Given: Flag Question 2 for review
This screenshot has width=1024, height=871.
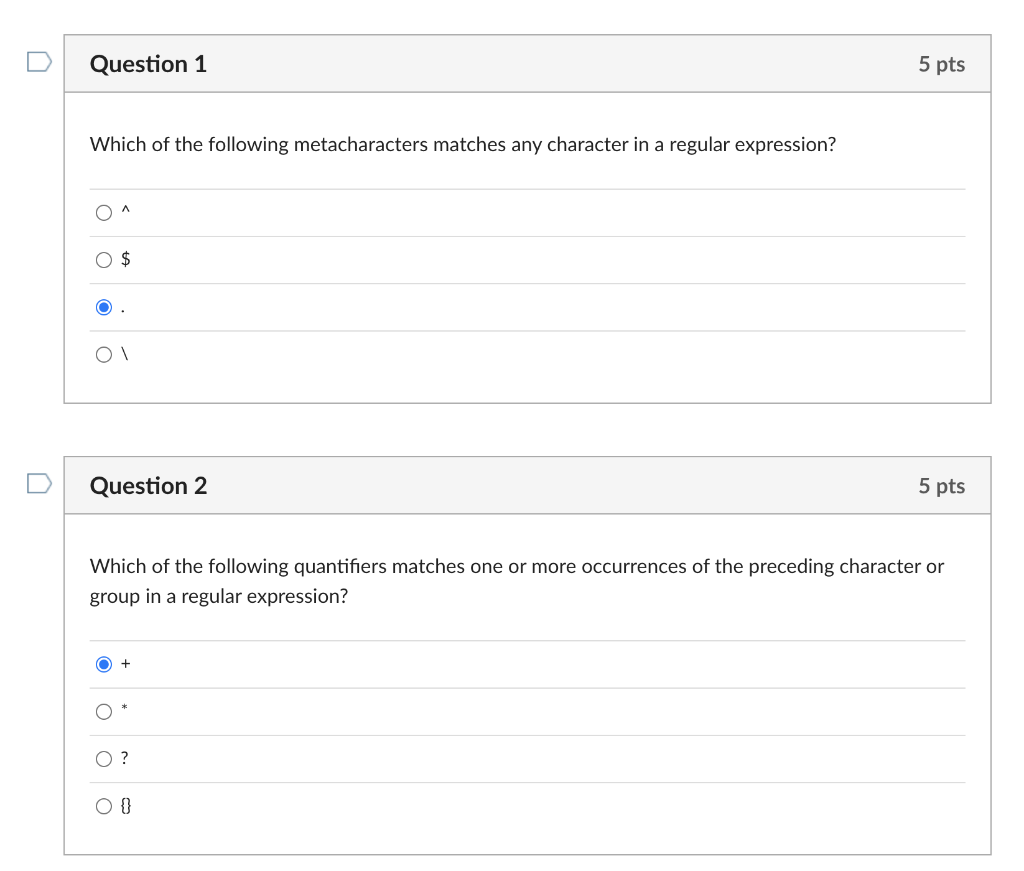Looking at the screenshot, I should coord(38,485).
